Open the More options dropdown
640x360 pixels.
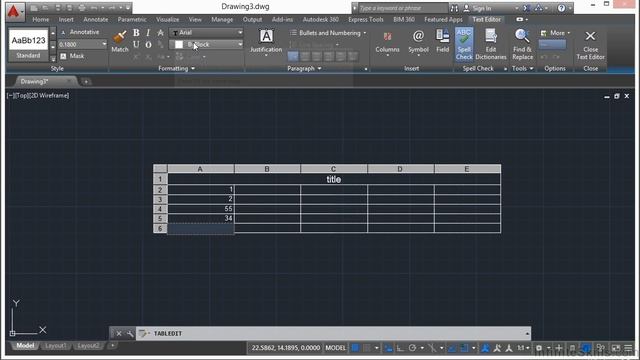point(555,33)
